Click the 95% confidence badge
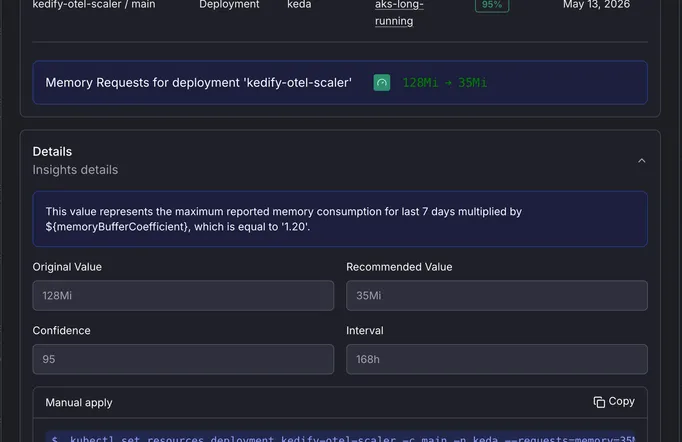The height and width of the screenshot is (442, 682). point(492,5)
